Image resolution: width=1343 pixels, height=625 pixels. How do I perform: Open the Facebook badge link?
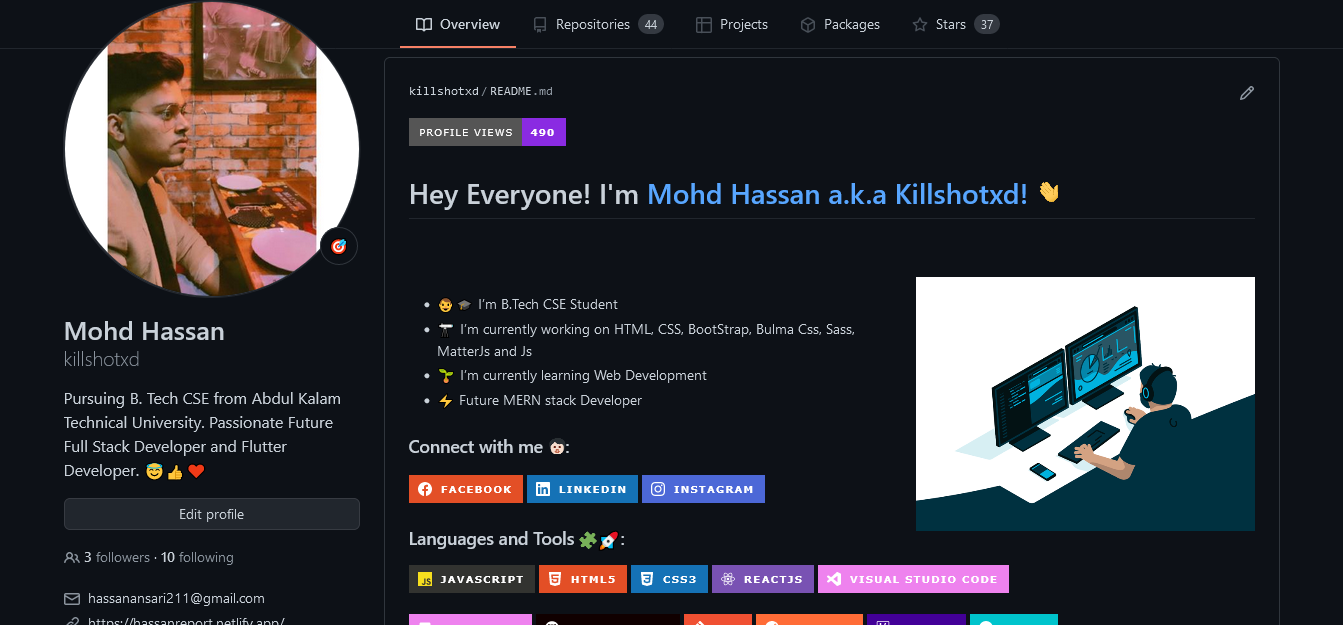[x=465, y=489]
